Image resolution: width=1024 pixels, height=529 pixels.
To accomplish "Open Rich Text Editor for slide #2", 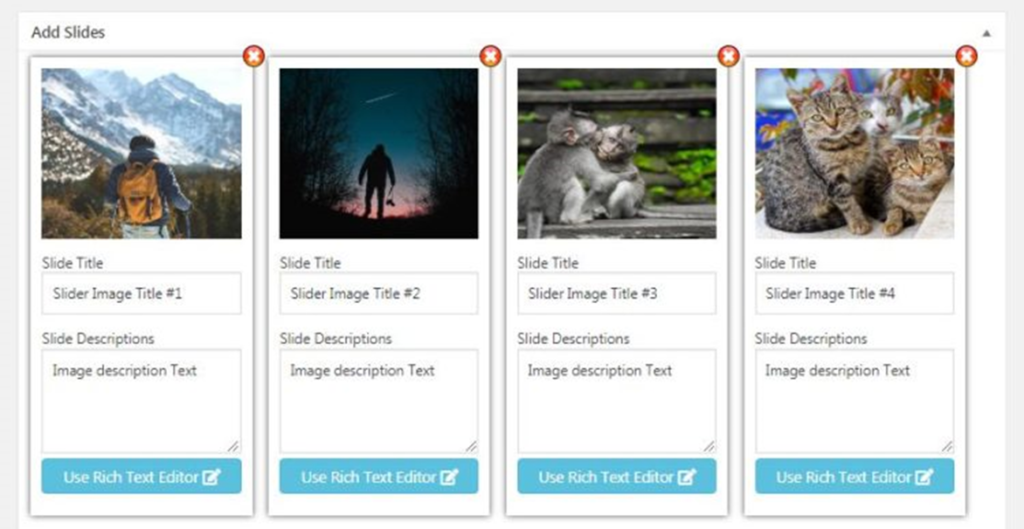I will click(x=378, y=477).
